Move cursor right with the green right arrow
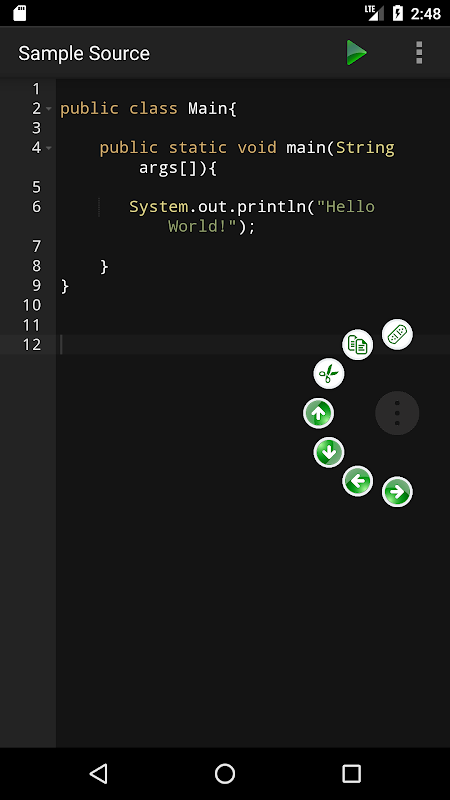 tap(397, 492)
